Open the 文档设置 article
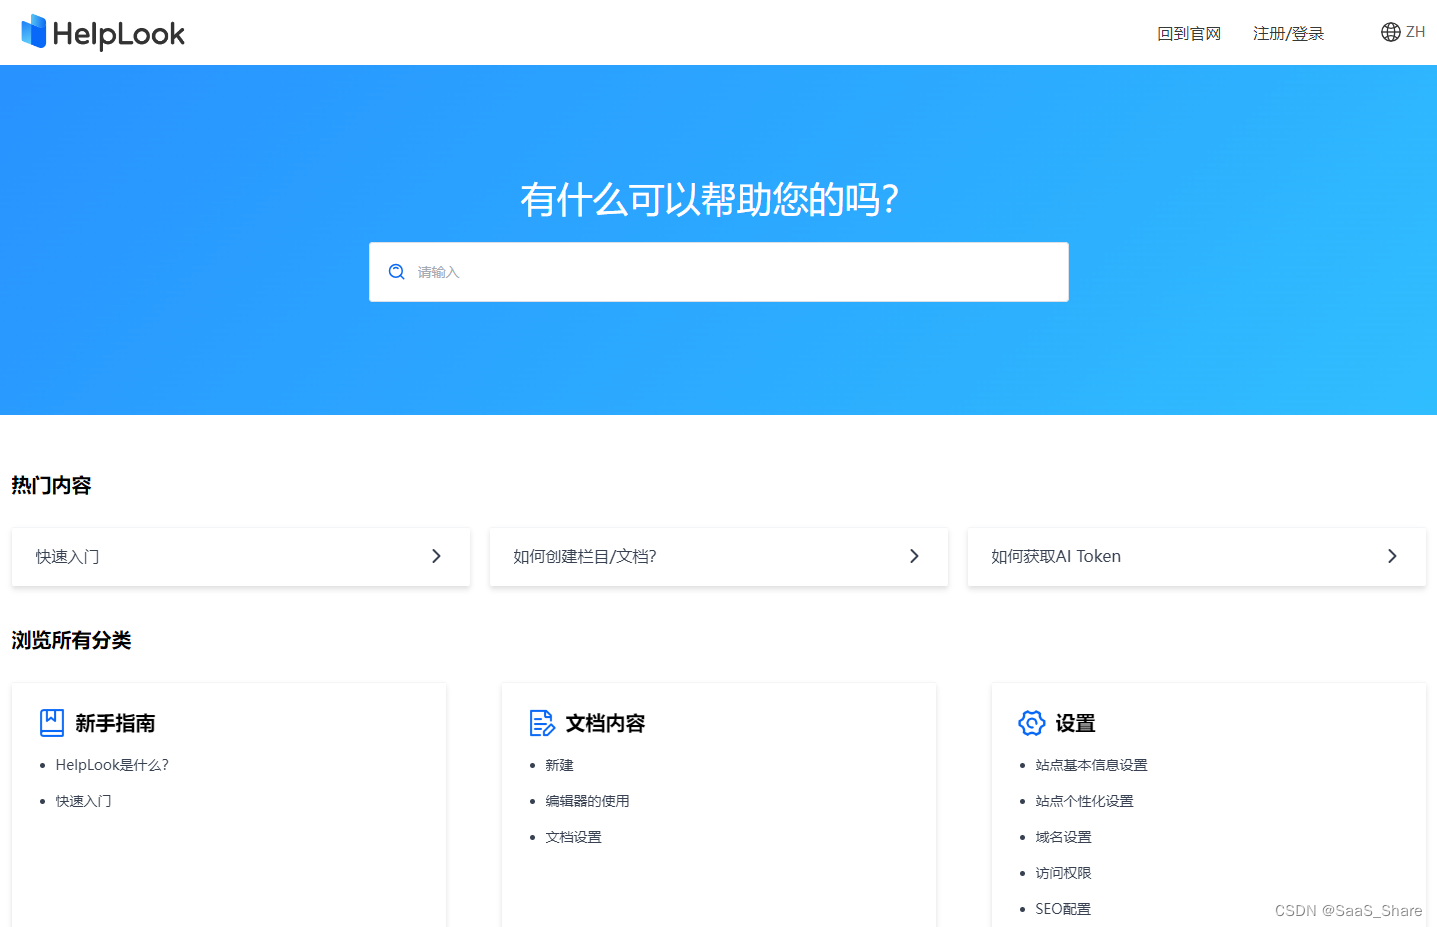Screen dimensions: 1437x927 (573, 837)
